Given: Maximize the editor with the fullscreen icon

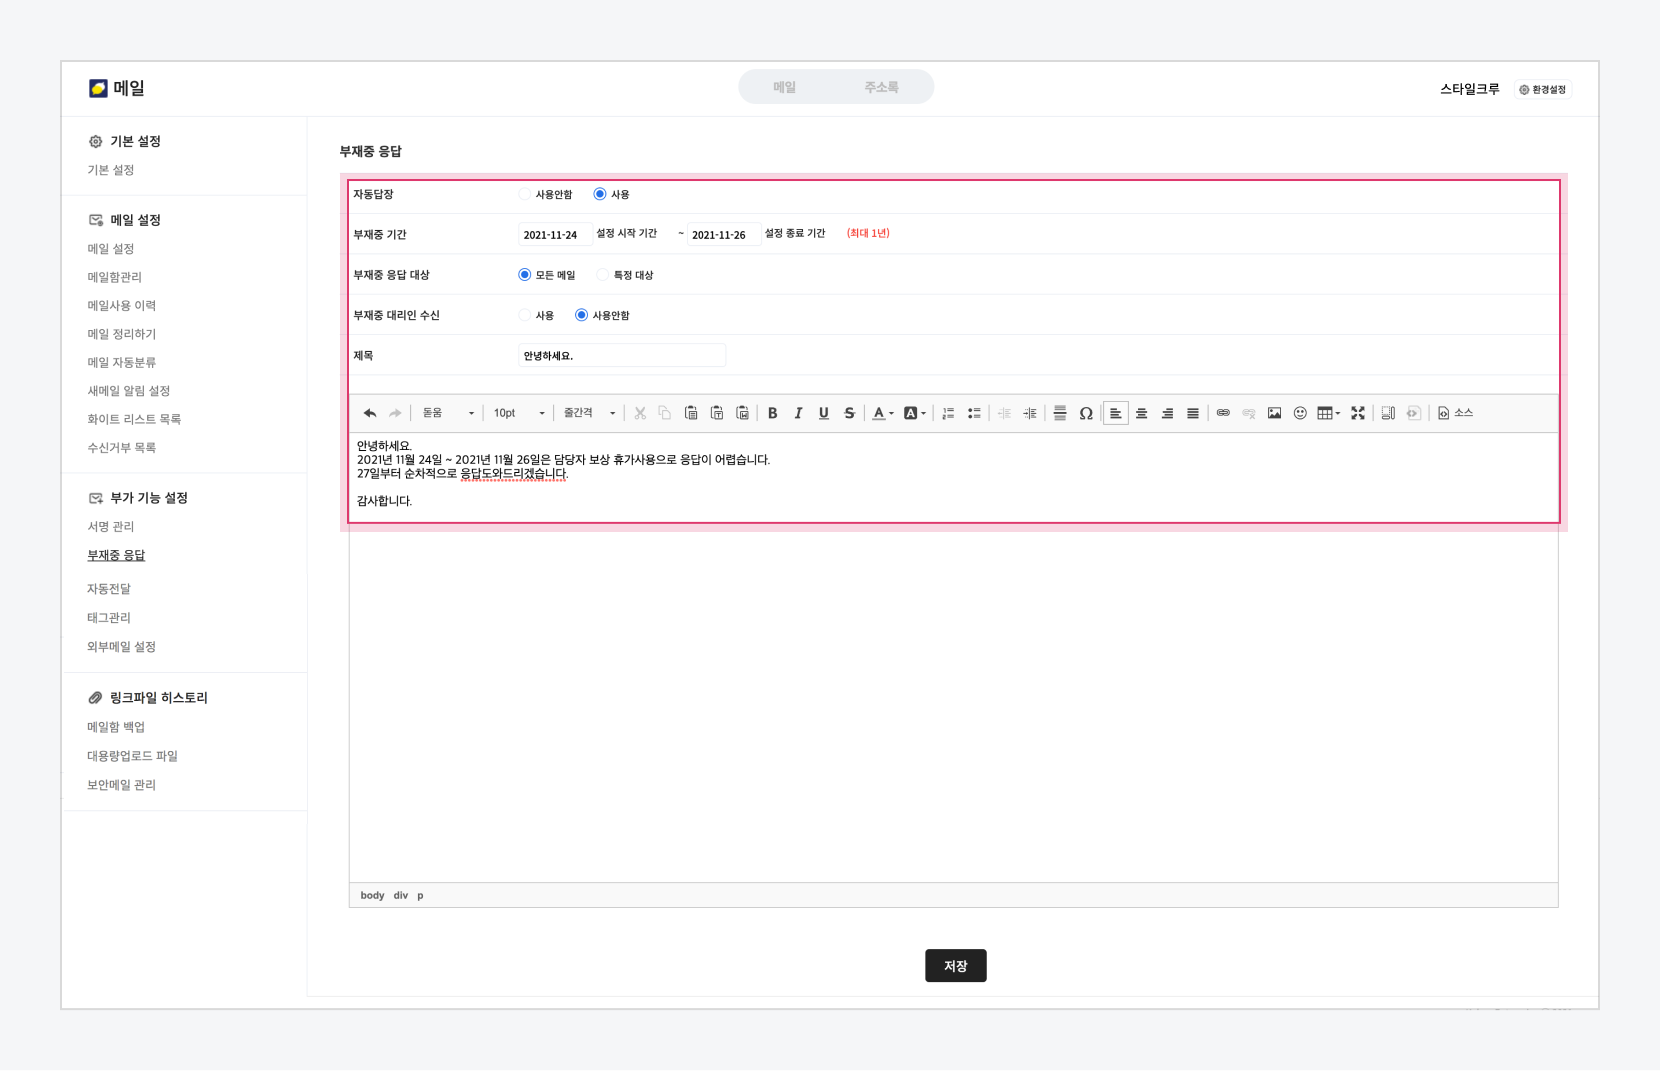Looking at the screenshot, I should pos(1358,413).
